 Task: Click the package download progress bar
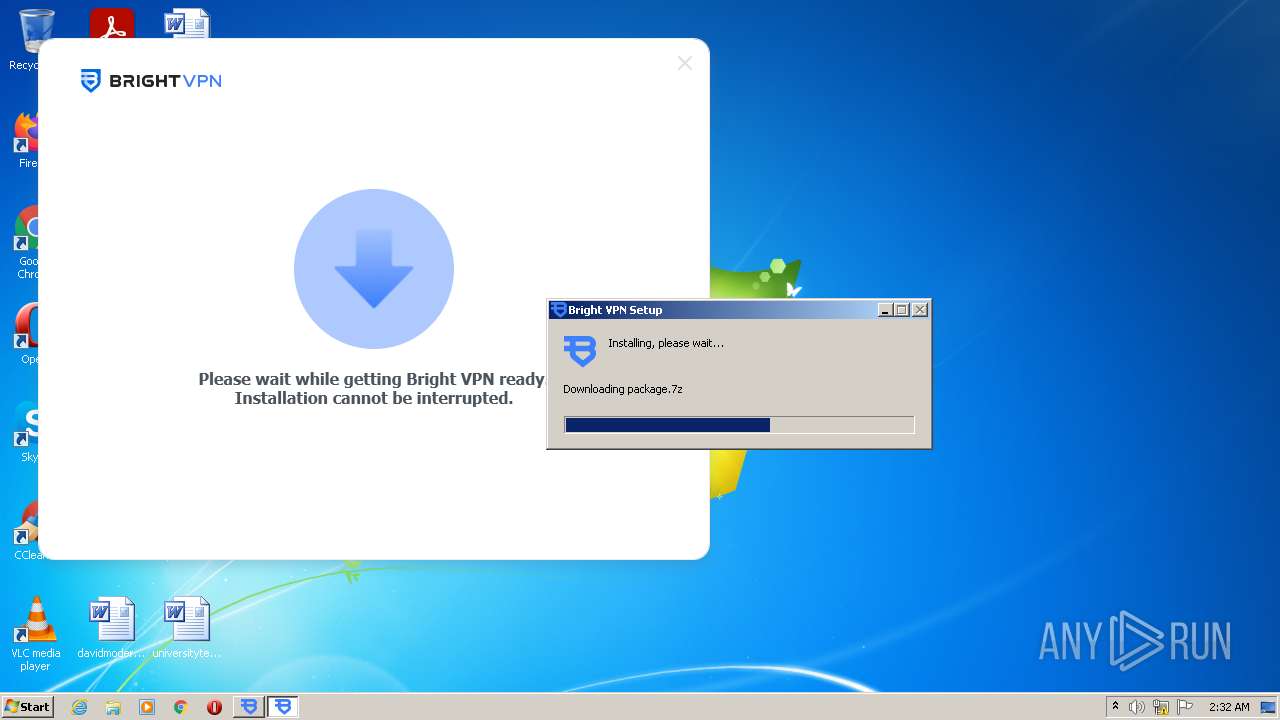[x=739, y=425]
